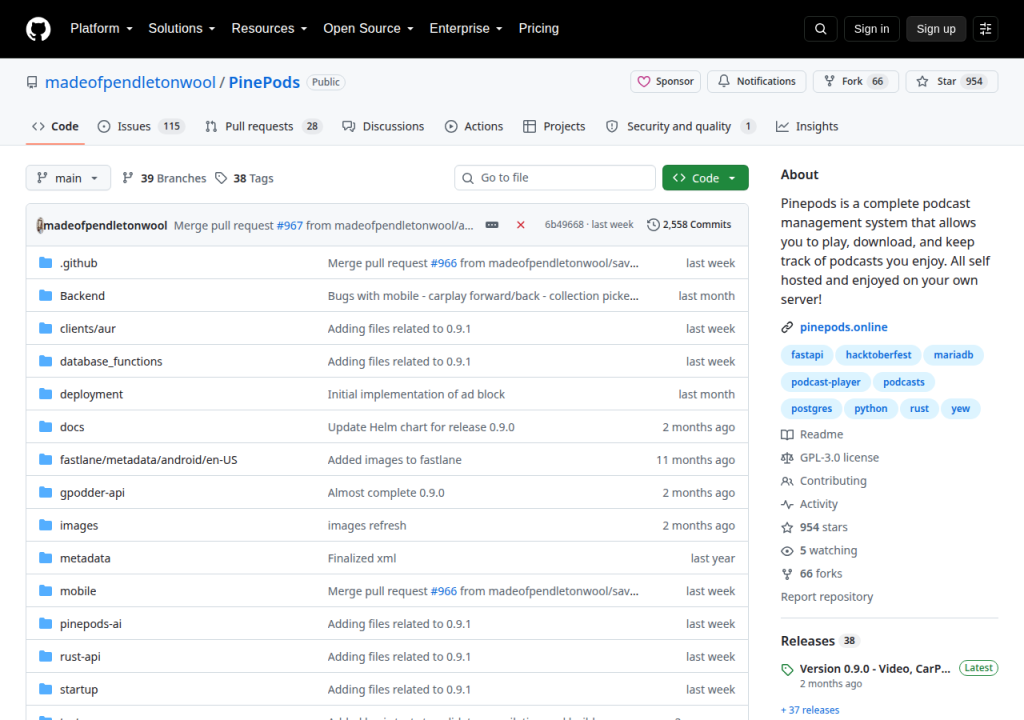Image resolution: width=1024 pixels, height=720 pixels.
Task: Click the Activity pulse icon
Action: (x=787, y=504)
